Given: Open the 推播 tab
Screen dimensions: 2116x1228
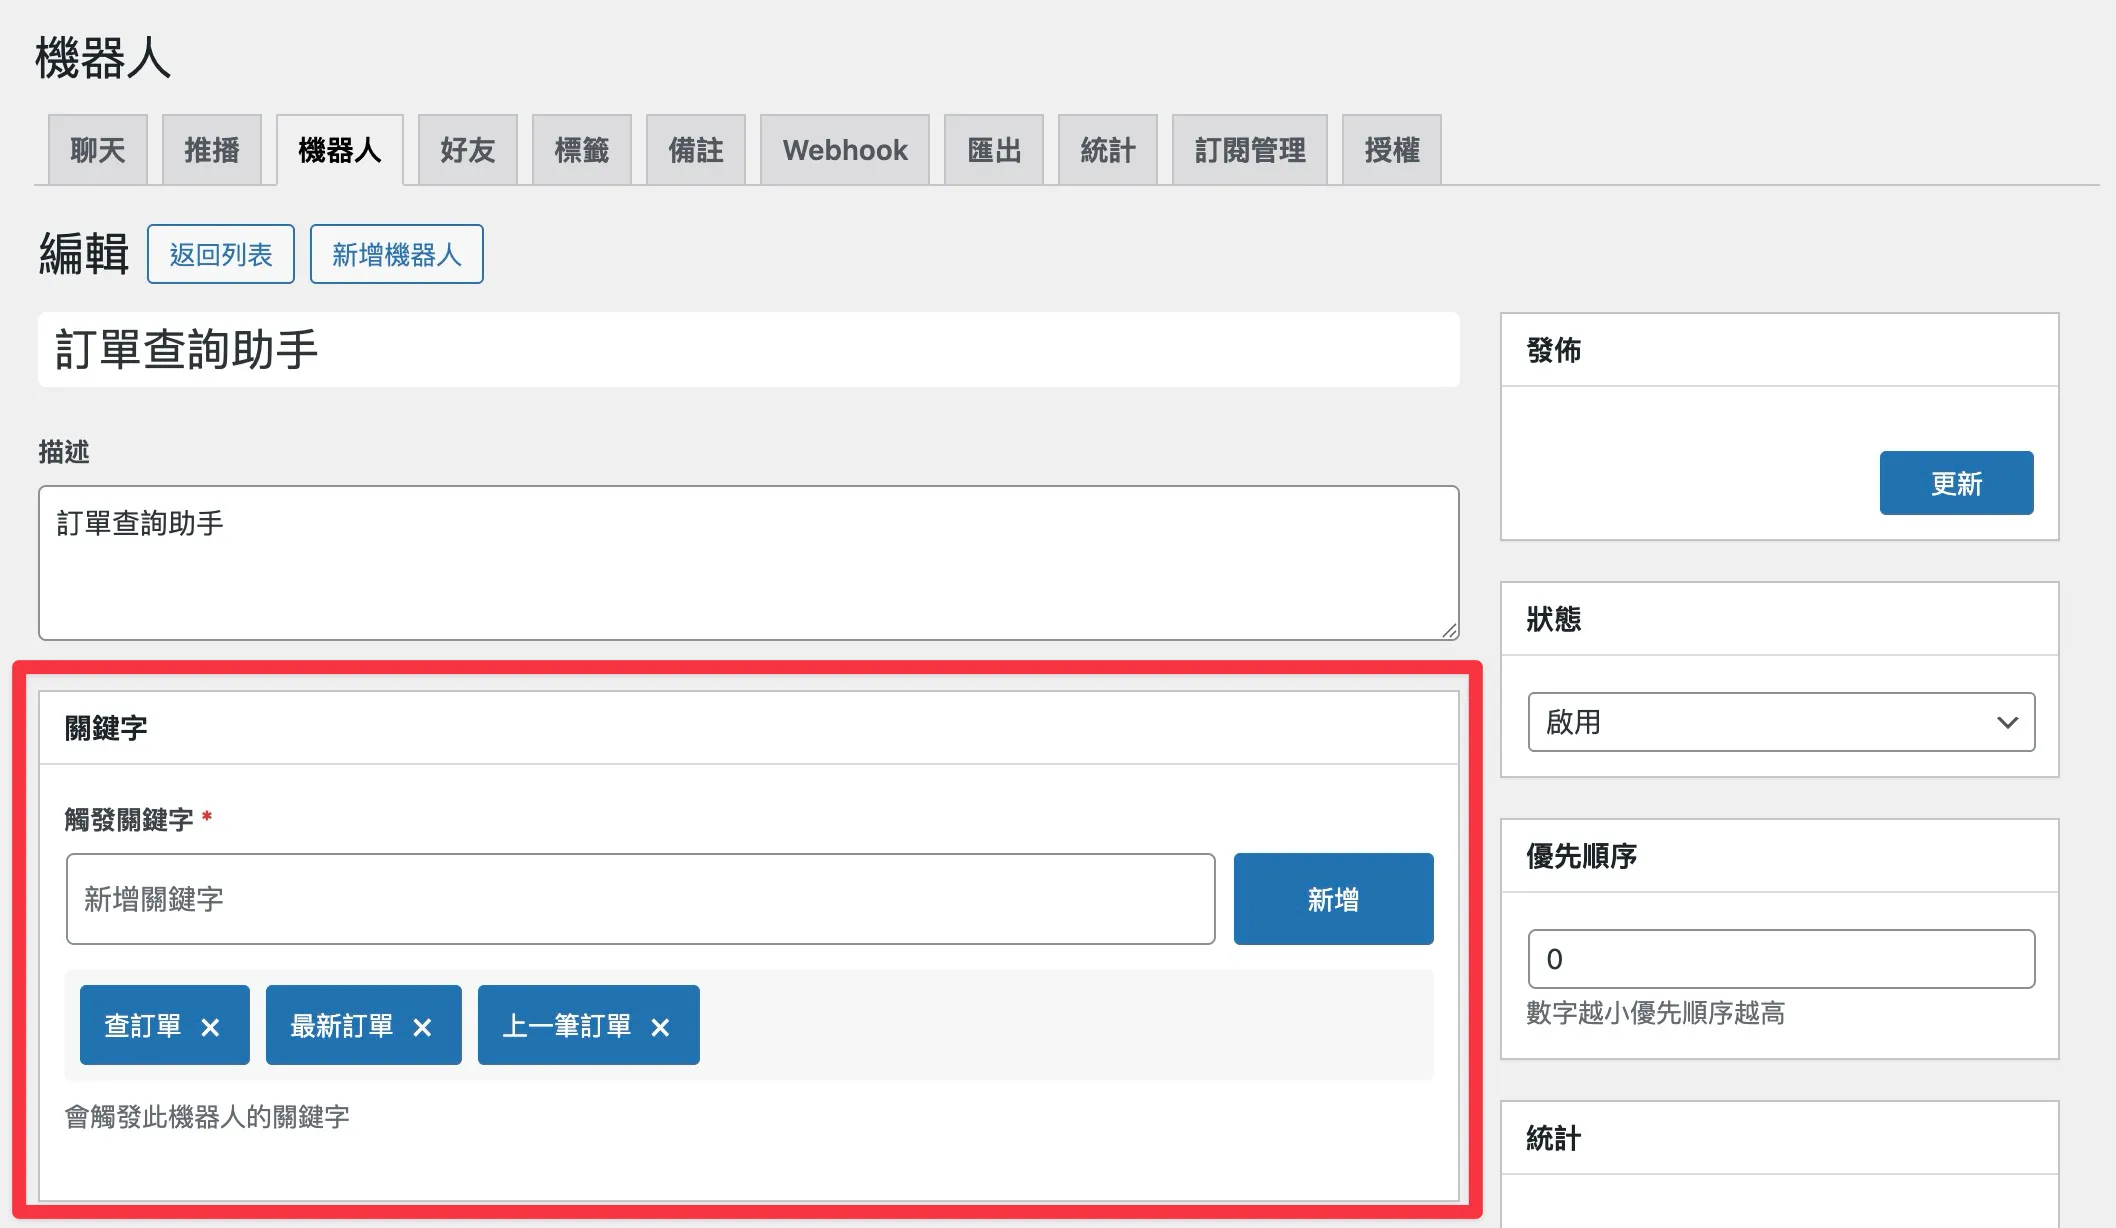Looking at the screenshot, I should tap(211, 149).
